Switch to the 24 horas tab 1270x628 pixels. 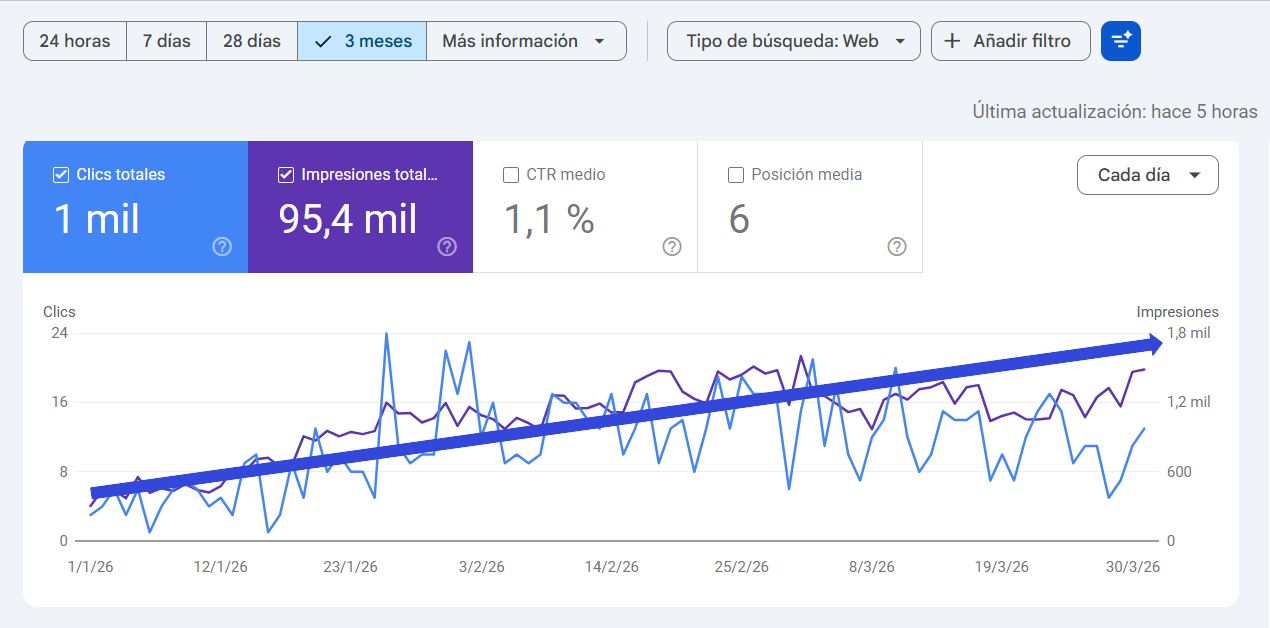point(74,41)
